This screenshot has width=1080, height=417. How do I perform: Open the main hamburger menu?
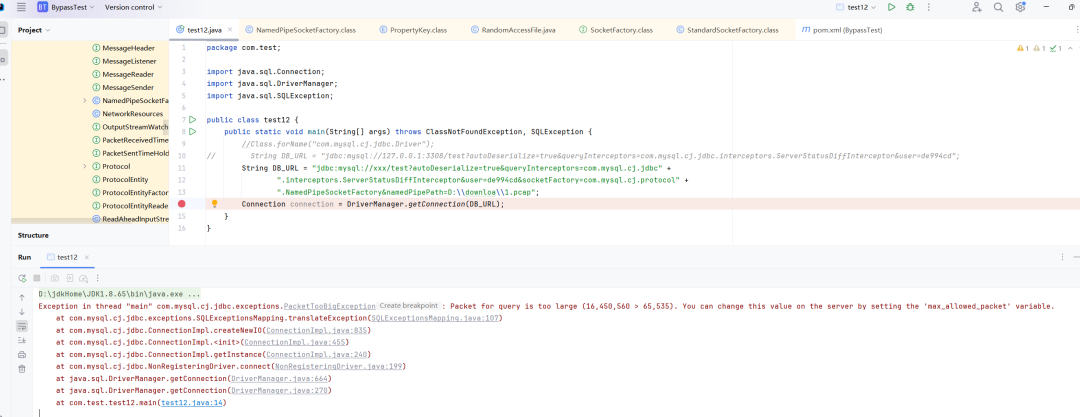[21, 7]
